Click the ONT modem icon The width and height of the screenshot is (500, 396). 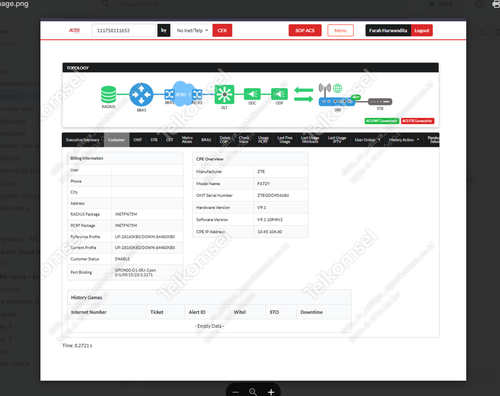click(x=337, y=101)
